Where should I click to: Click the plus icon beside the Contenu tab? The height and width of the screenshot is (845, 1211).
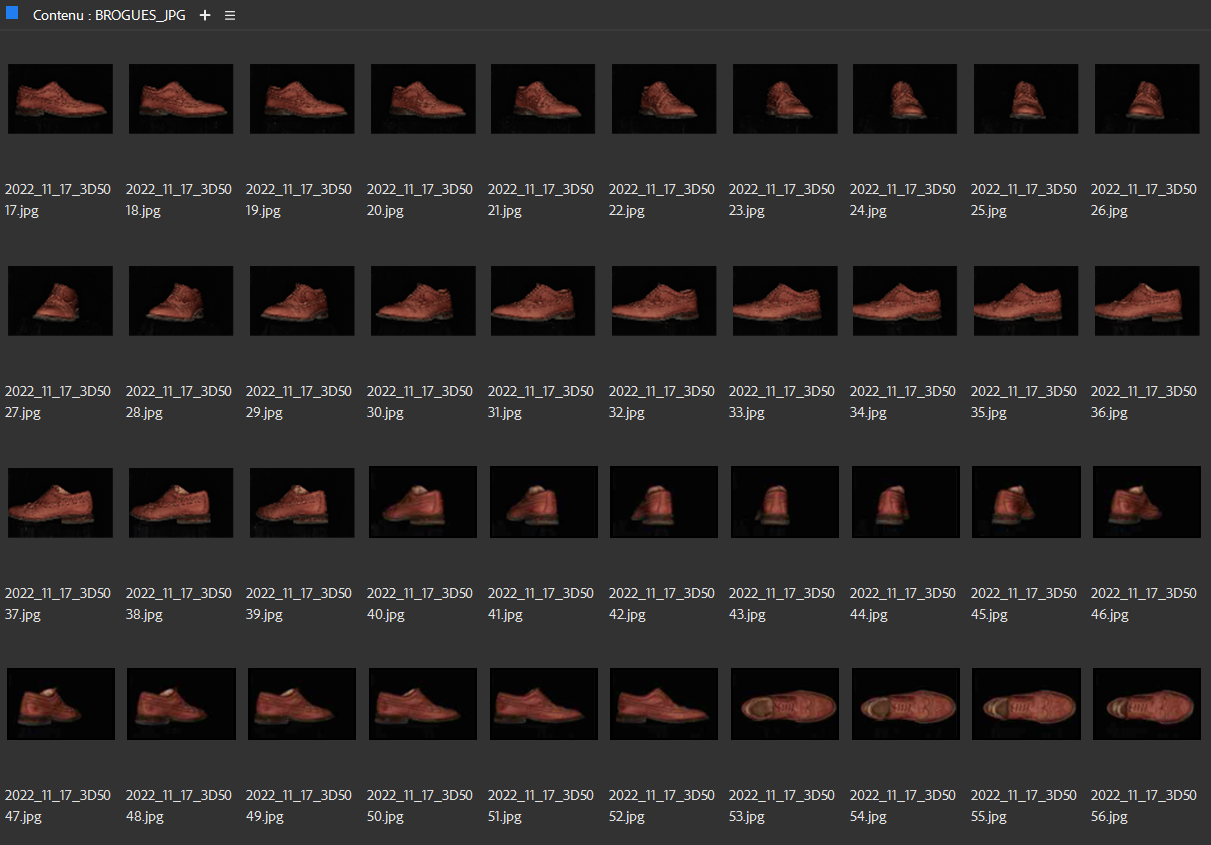tap(205, 16)
